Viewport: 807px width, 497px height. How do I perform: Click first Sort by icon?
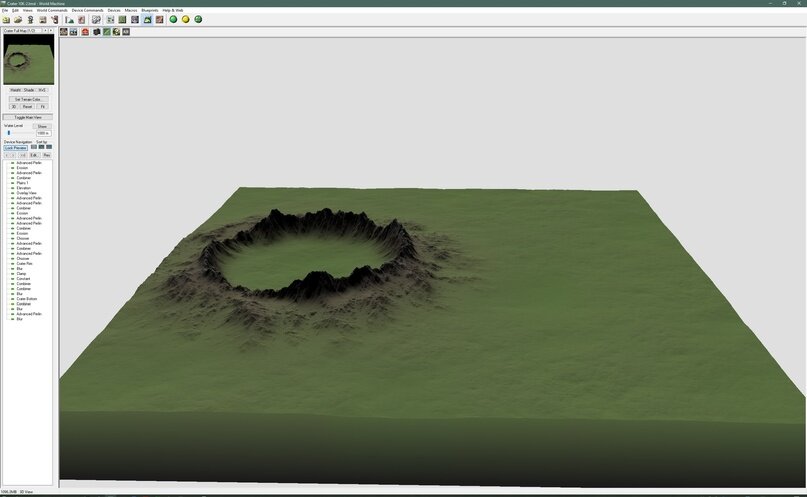(34, 147)
